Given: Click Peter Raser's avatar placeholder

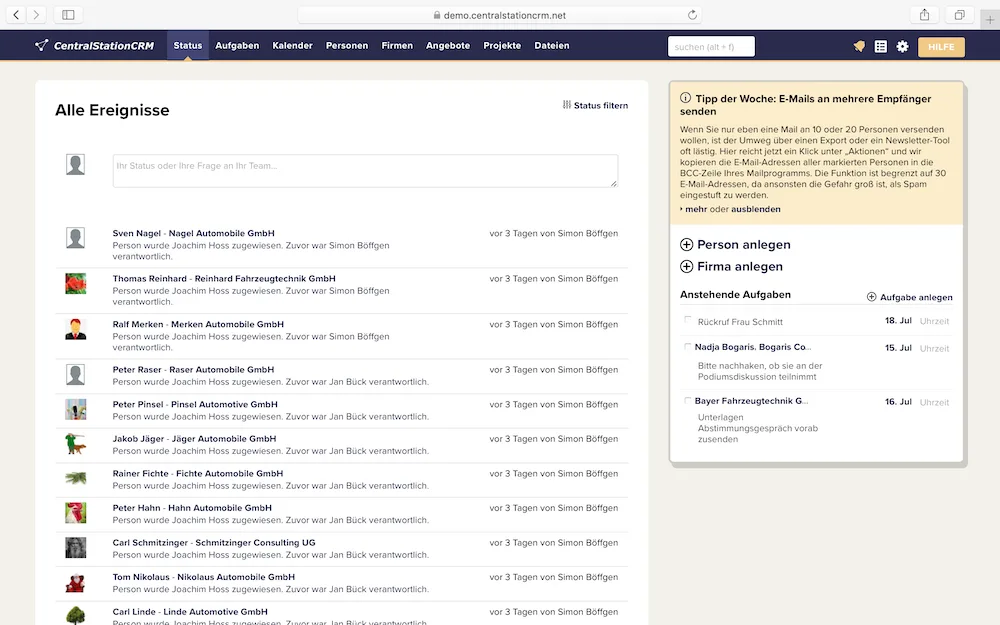Looking at the screenshot, I should click(x=75, y=374).
